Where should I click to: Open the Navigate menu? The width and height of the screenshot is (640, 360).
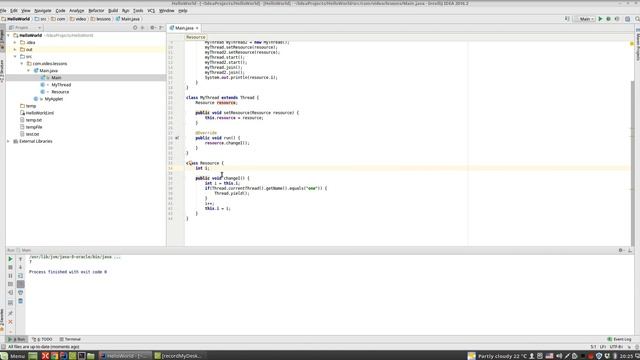pos(42,11)
